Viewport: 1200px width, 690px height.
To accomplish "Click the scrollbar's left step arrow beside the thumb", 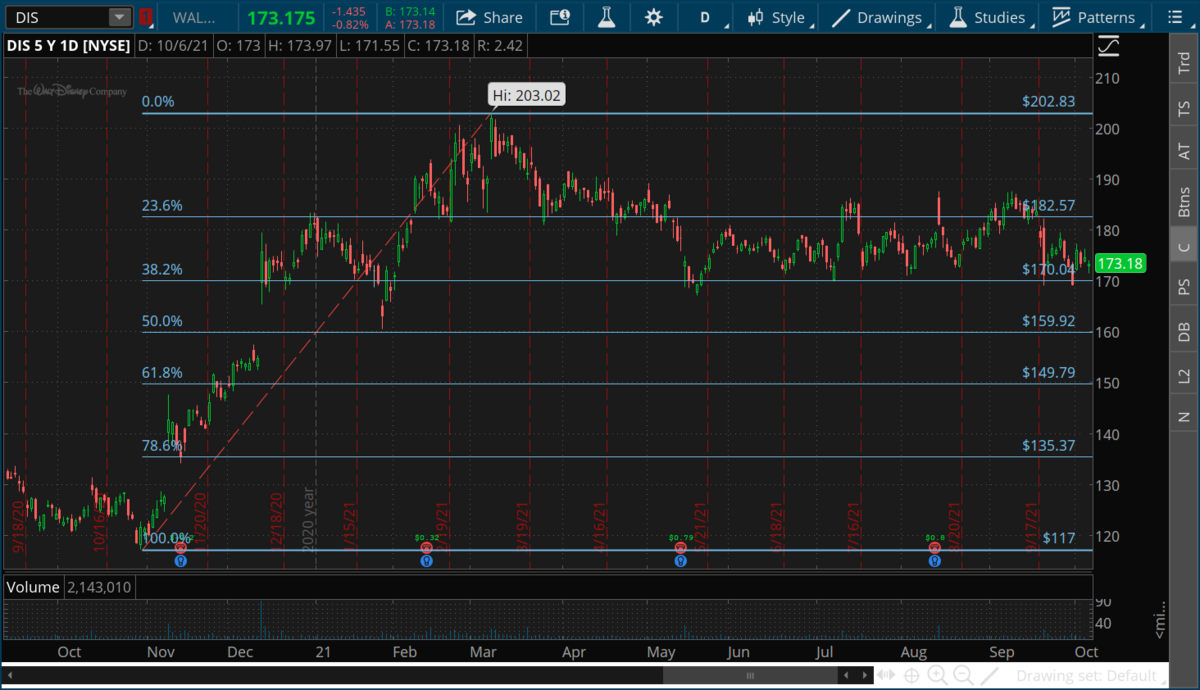I will (846, 675).
